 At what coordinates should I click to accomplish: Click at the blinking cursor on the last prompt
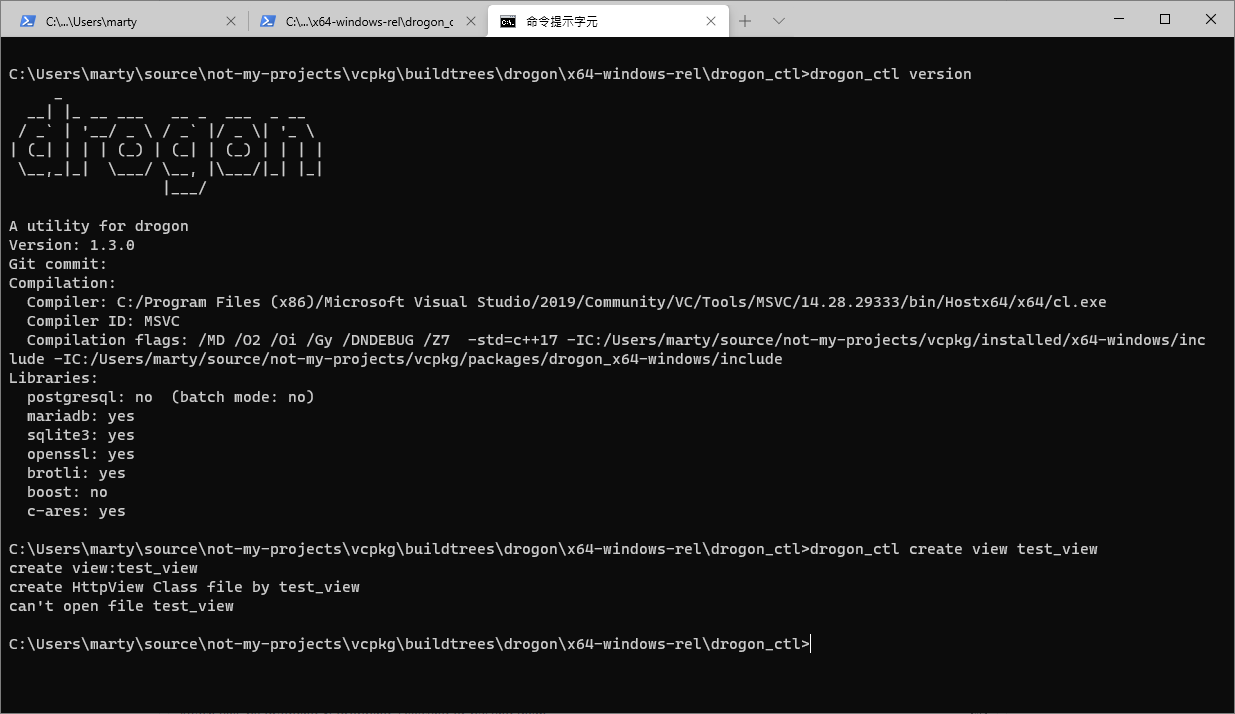(810, 643)
